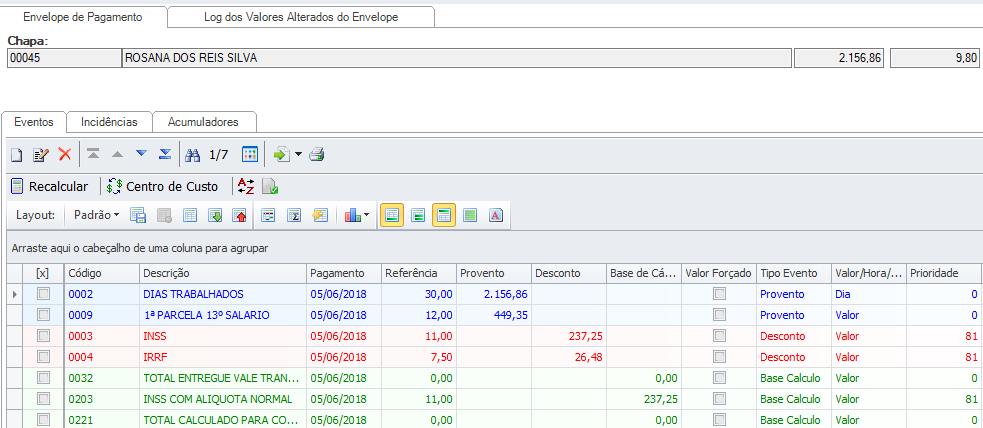Click the New record blank page icon
Image resolution: width=983 pixels, height=428 pixels.
point(17,154)
